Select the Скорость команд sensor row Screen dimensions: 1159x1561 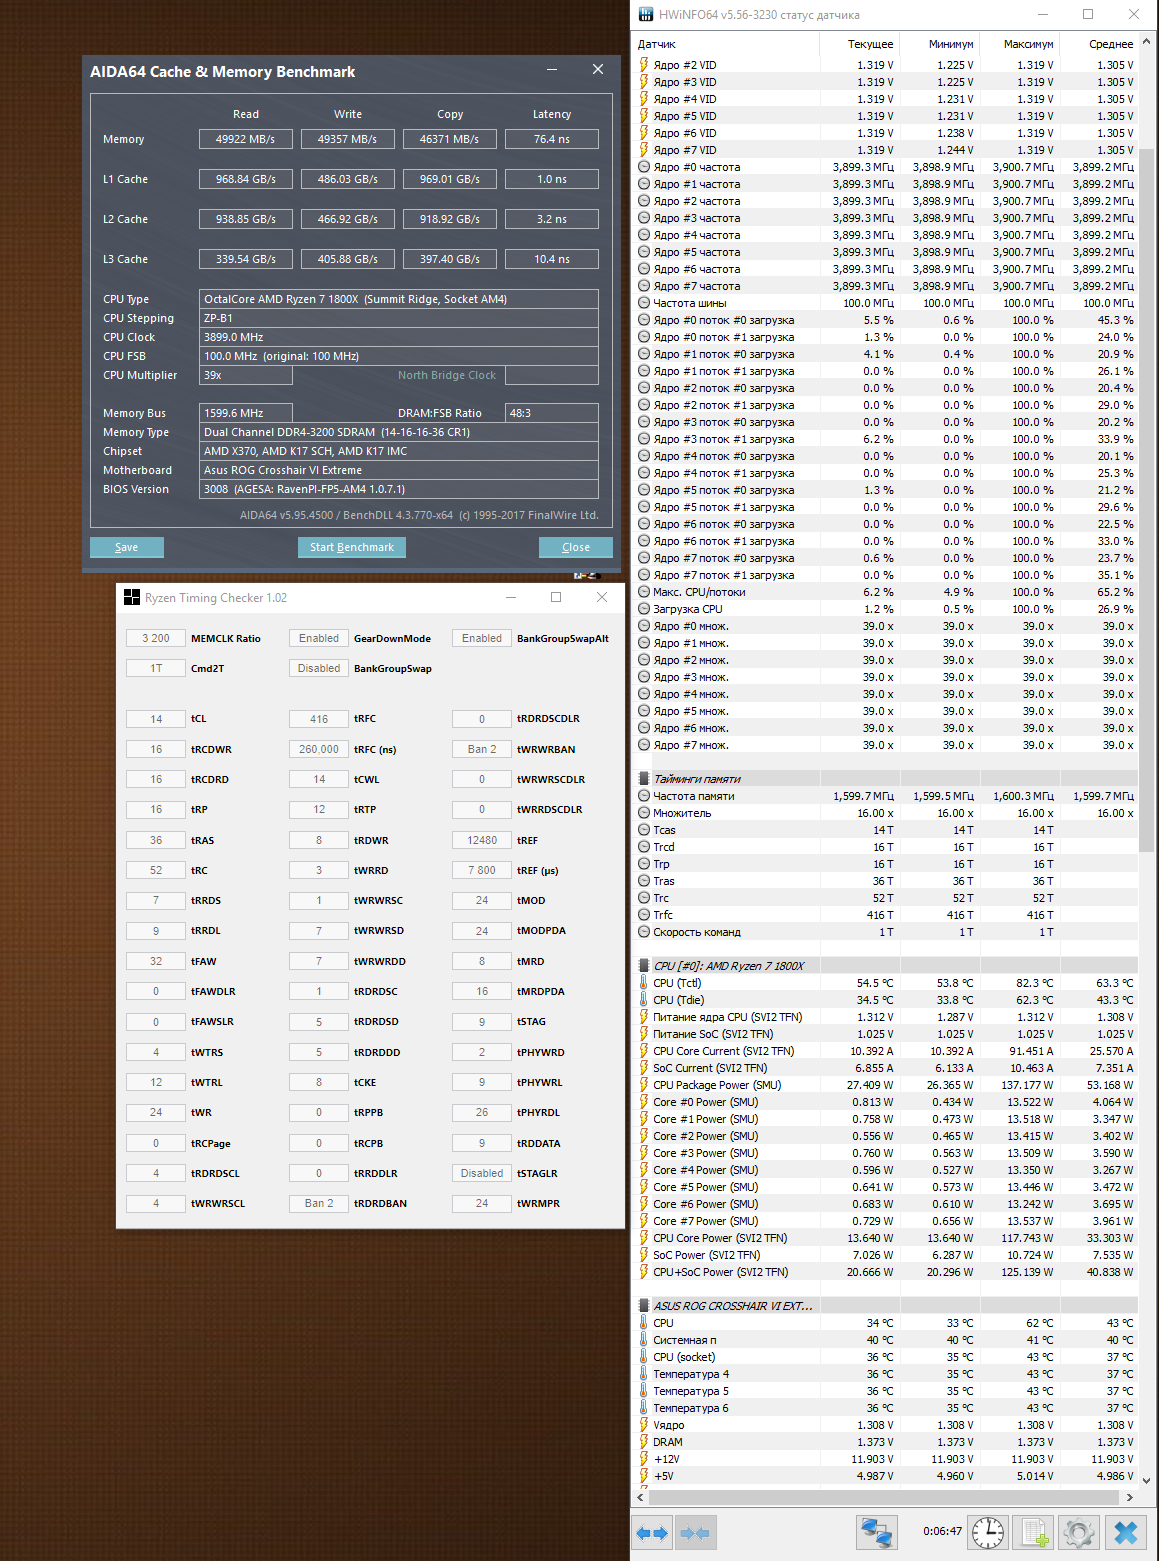pos(887,931)
